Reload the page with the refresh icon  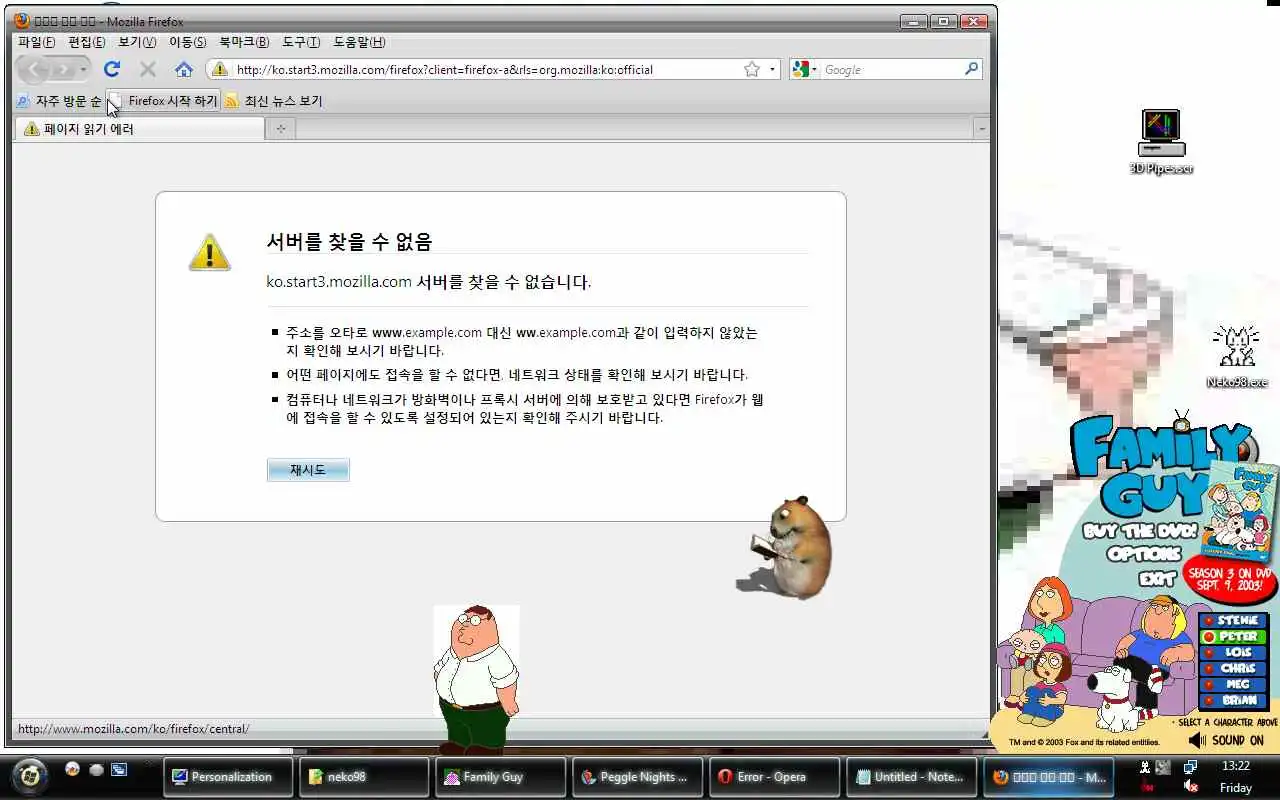pyautogui.click(x=112, y=69)
